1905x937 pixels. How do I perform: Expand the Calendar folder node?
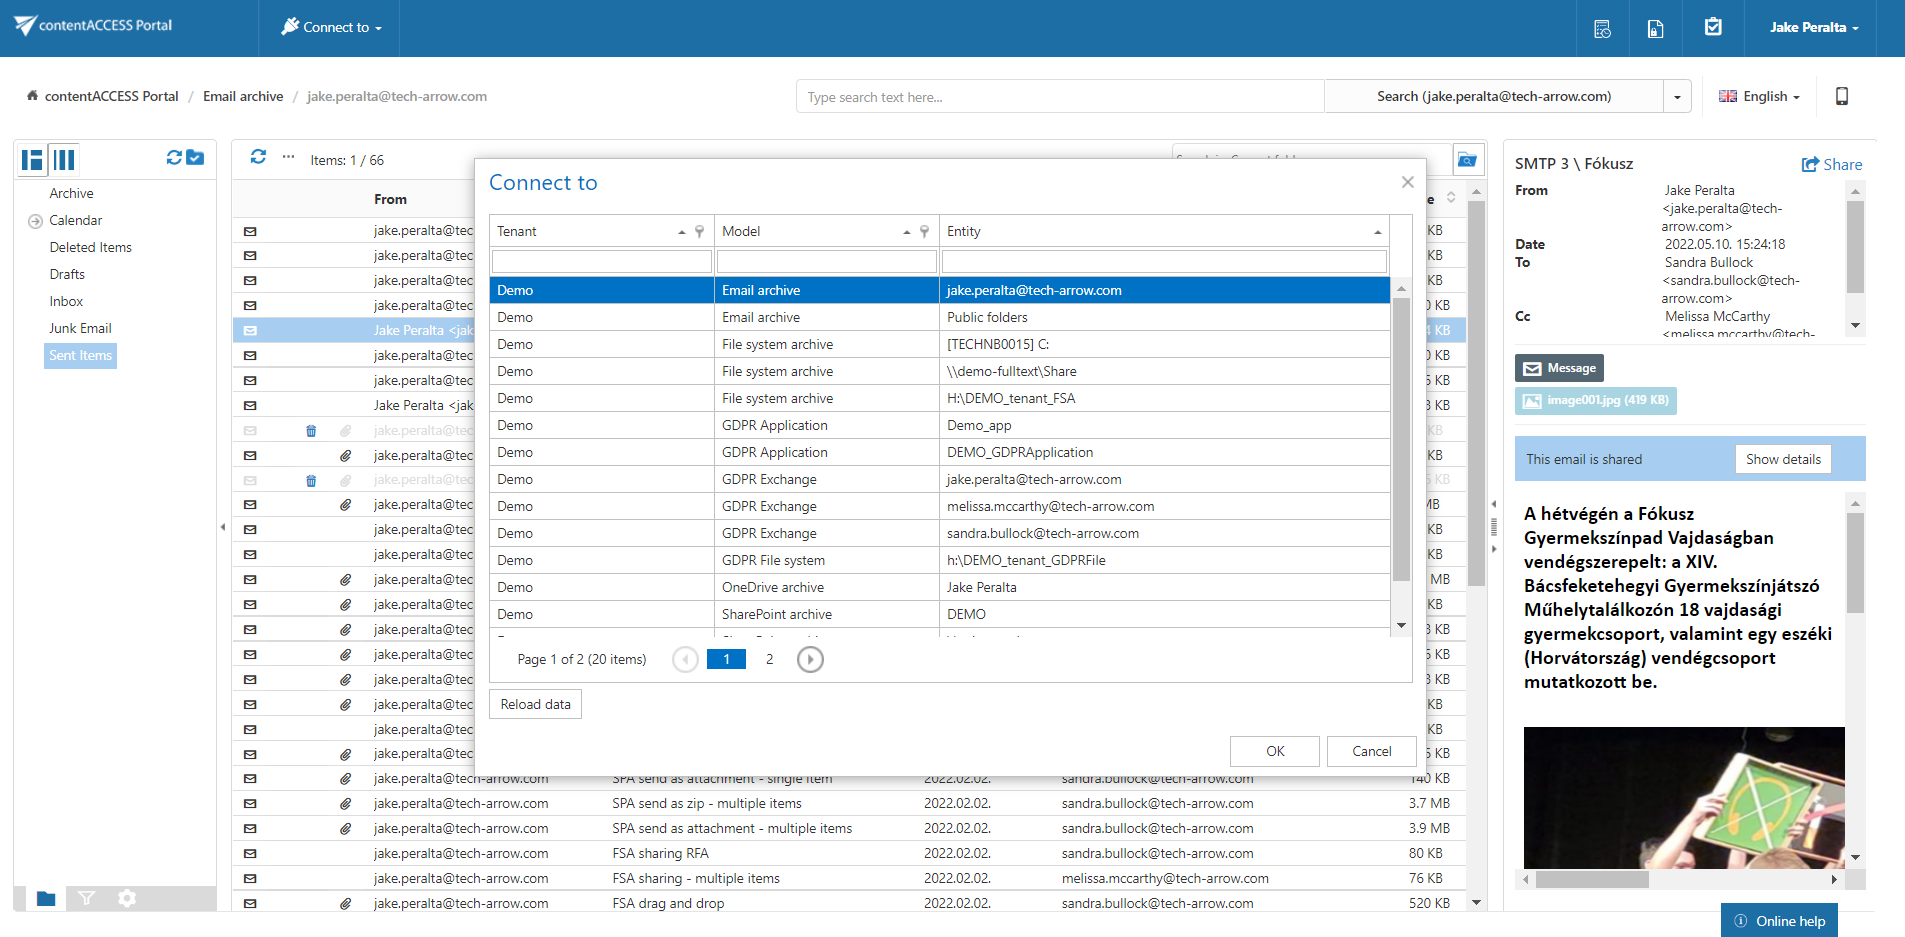tap(35, 221)
